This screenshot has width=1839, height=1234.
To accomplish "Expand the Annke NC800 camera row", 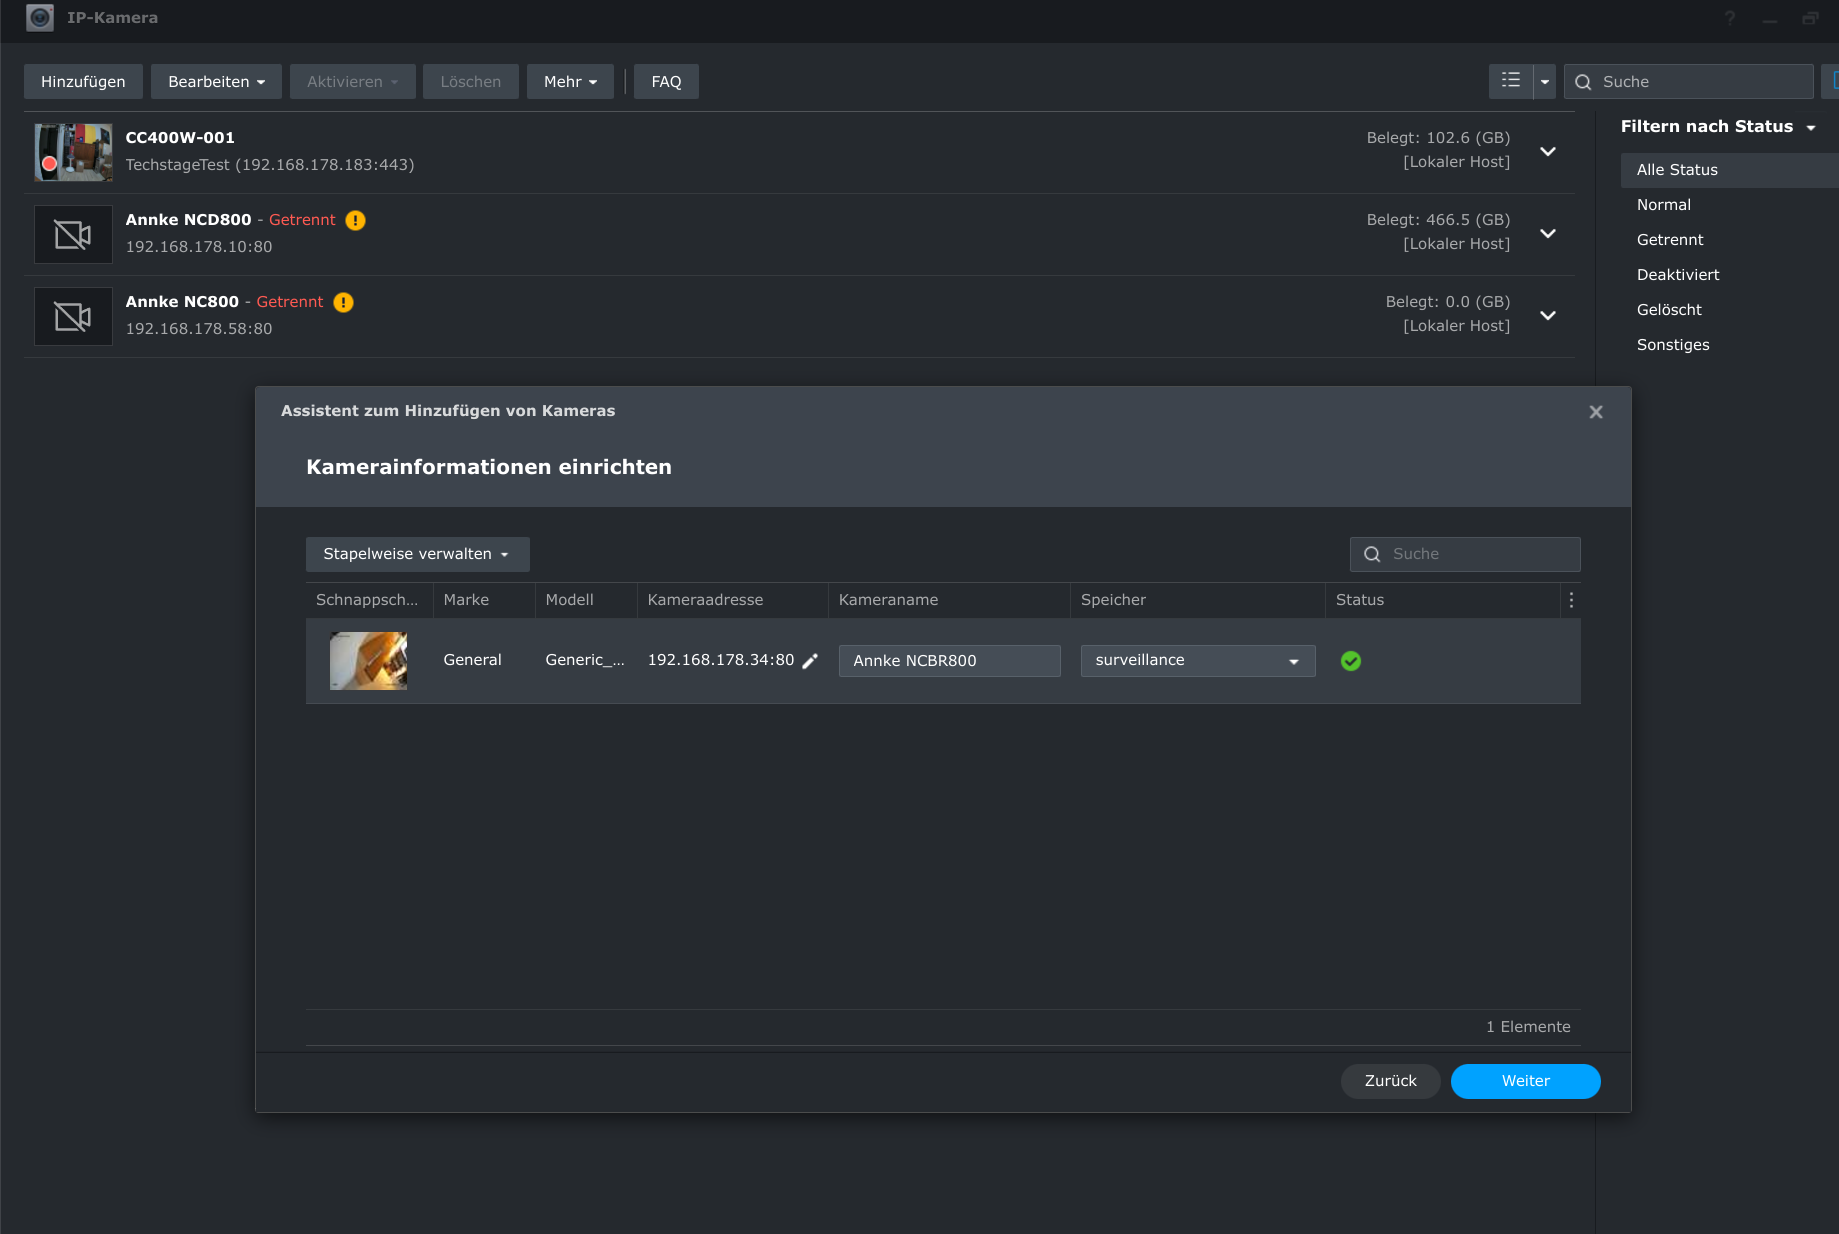I will (x=1548, y=315).
